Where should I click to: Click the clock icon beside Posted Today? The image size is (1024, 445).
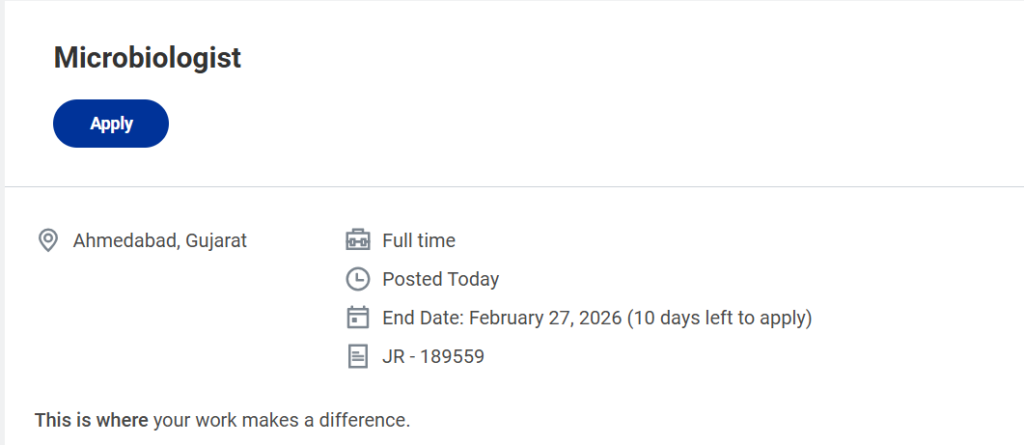[x=357, y=279]
